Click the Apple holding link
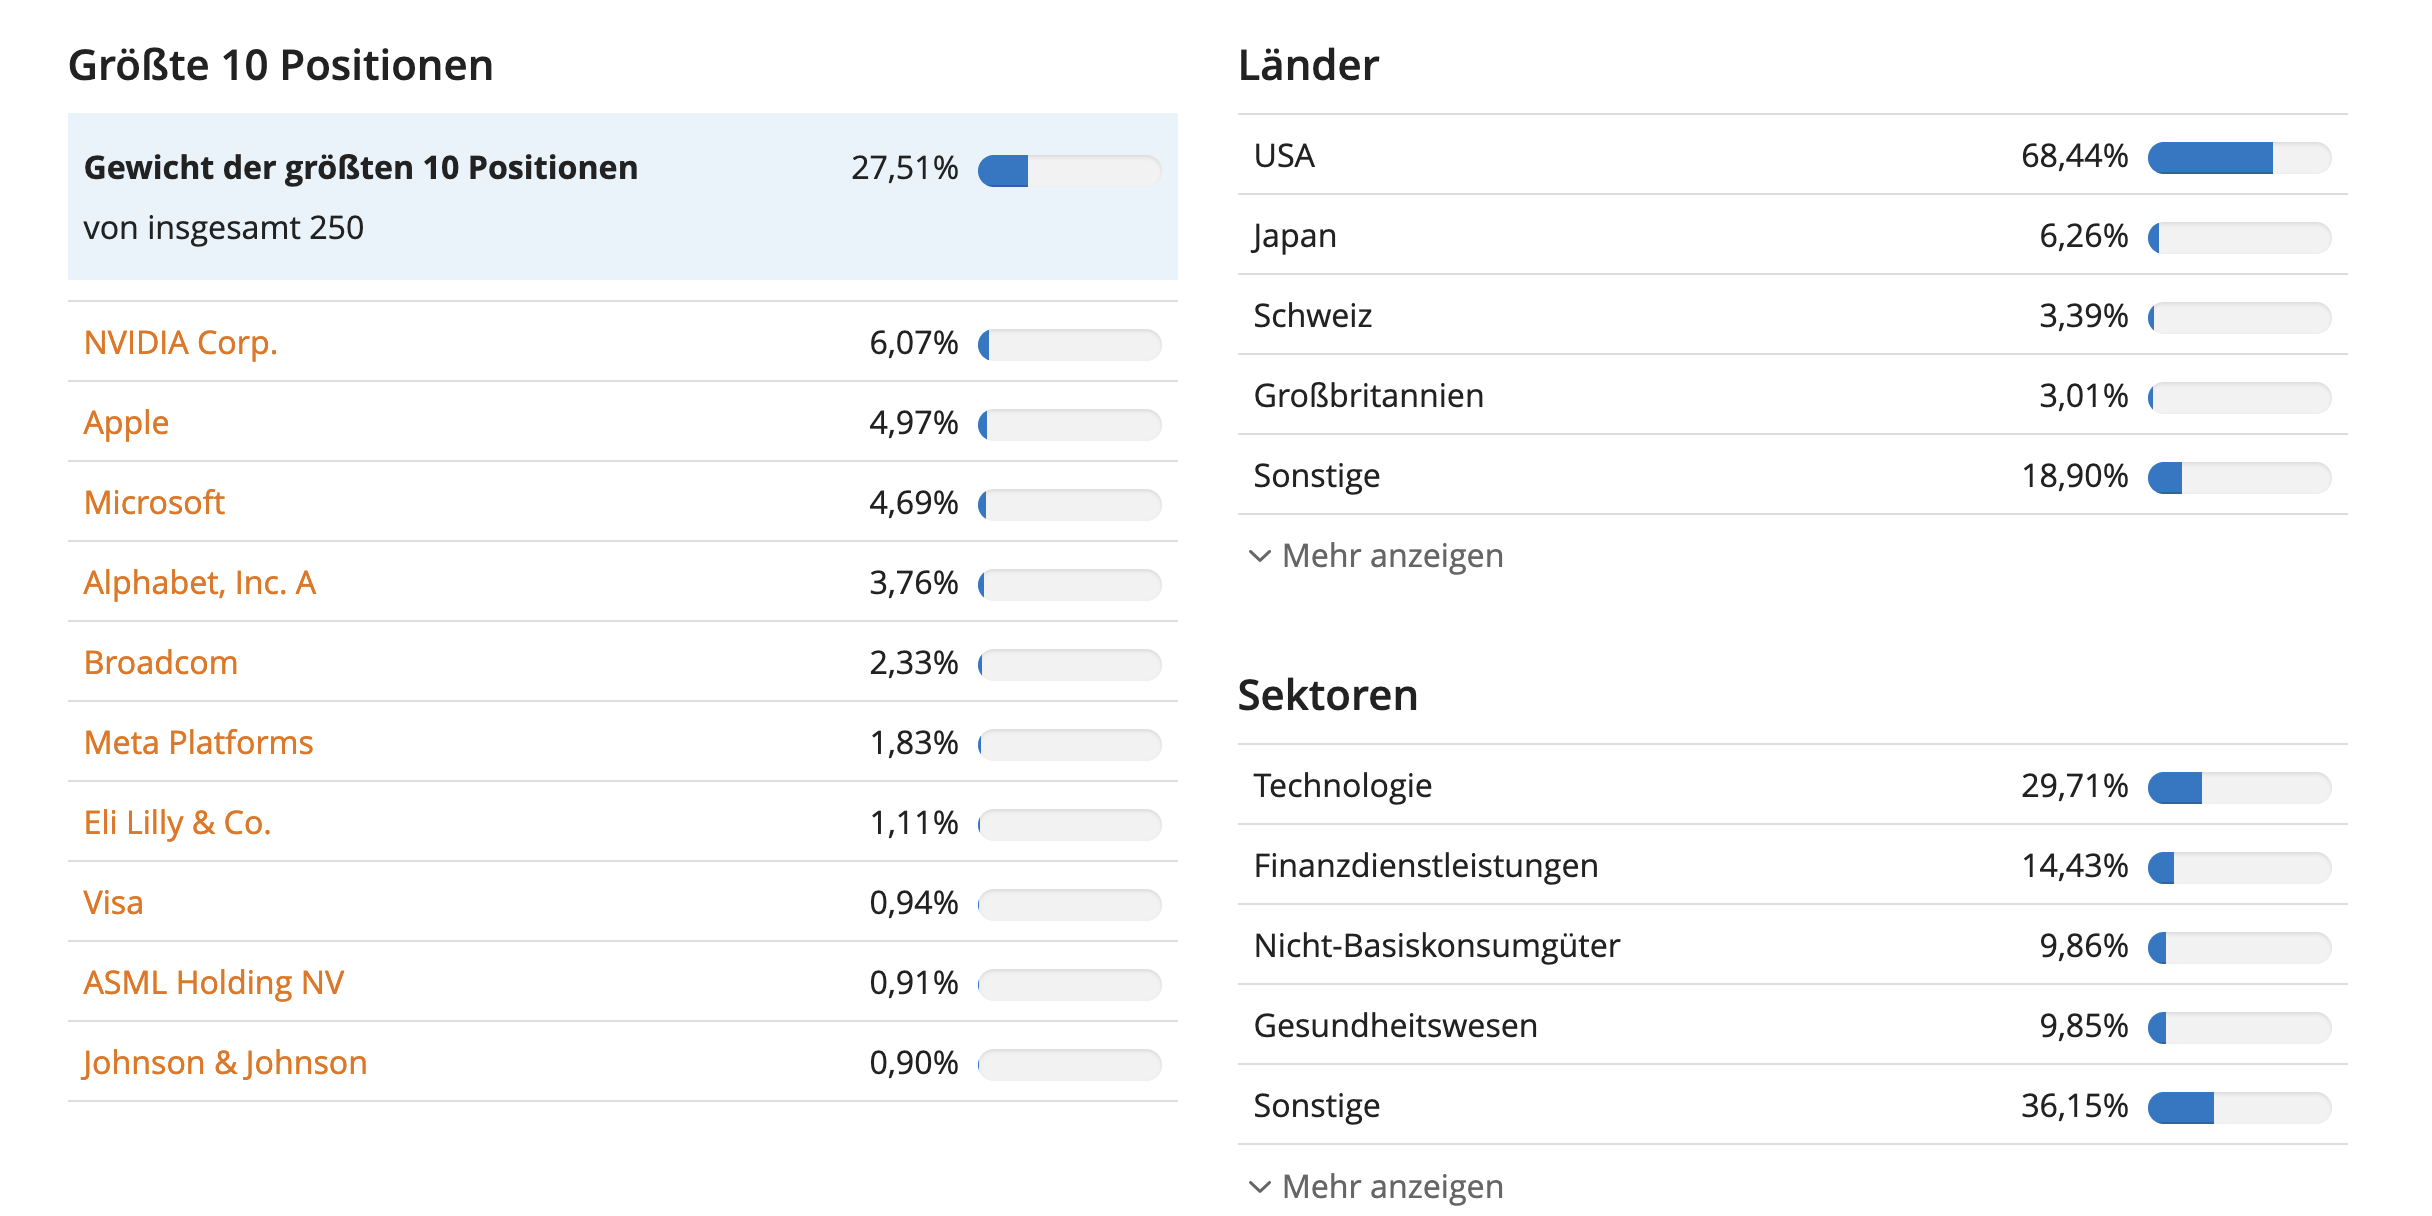2432x1216 pixels. point(126,423)
